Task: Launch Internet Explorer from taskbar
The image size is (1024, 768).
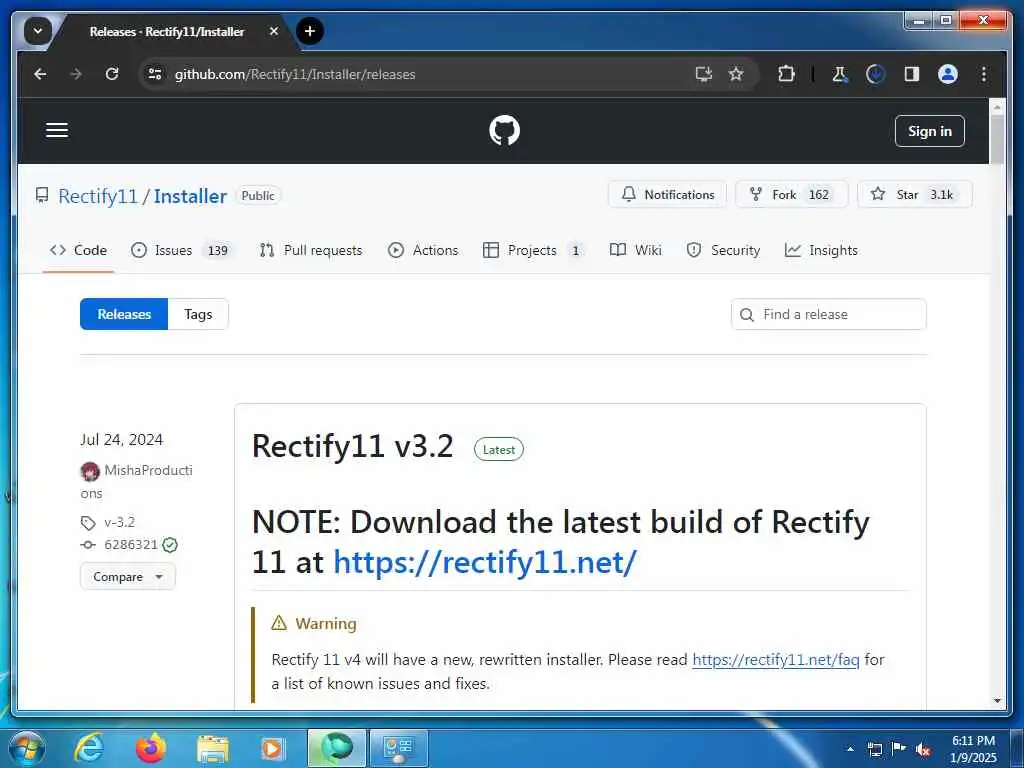Action: 88,748
